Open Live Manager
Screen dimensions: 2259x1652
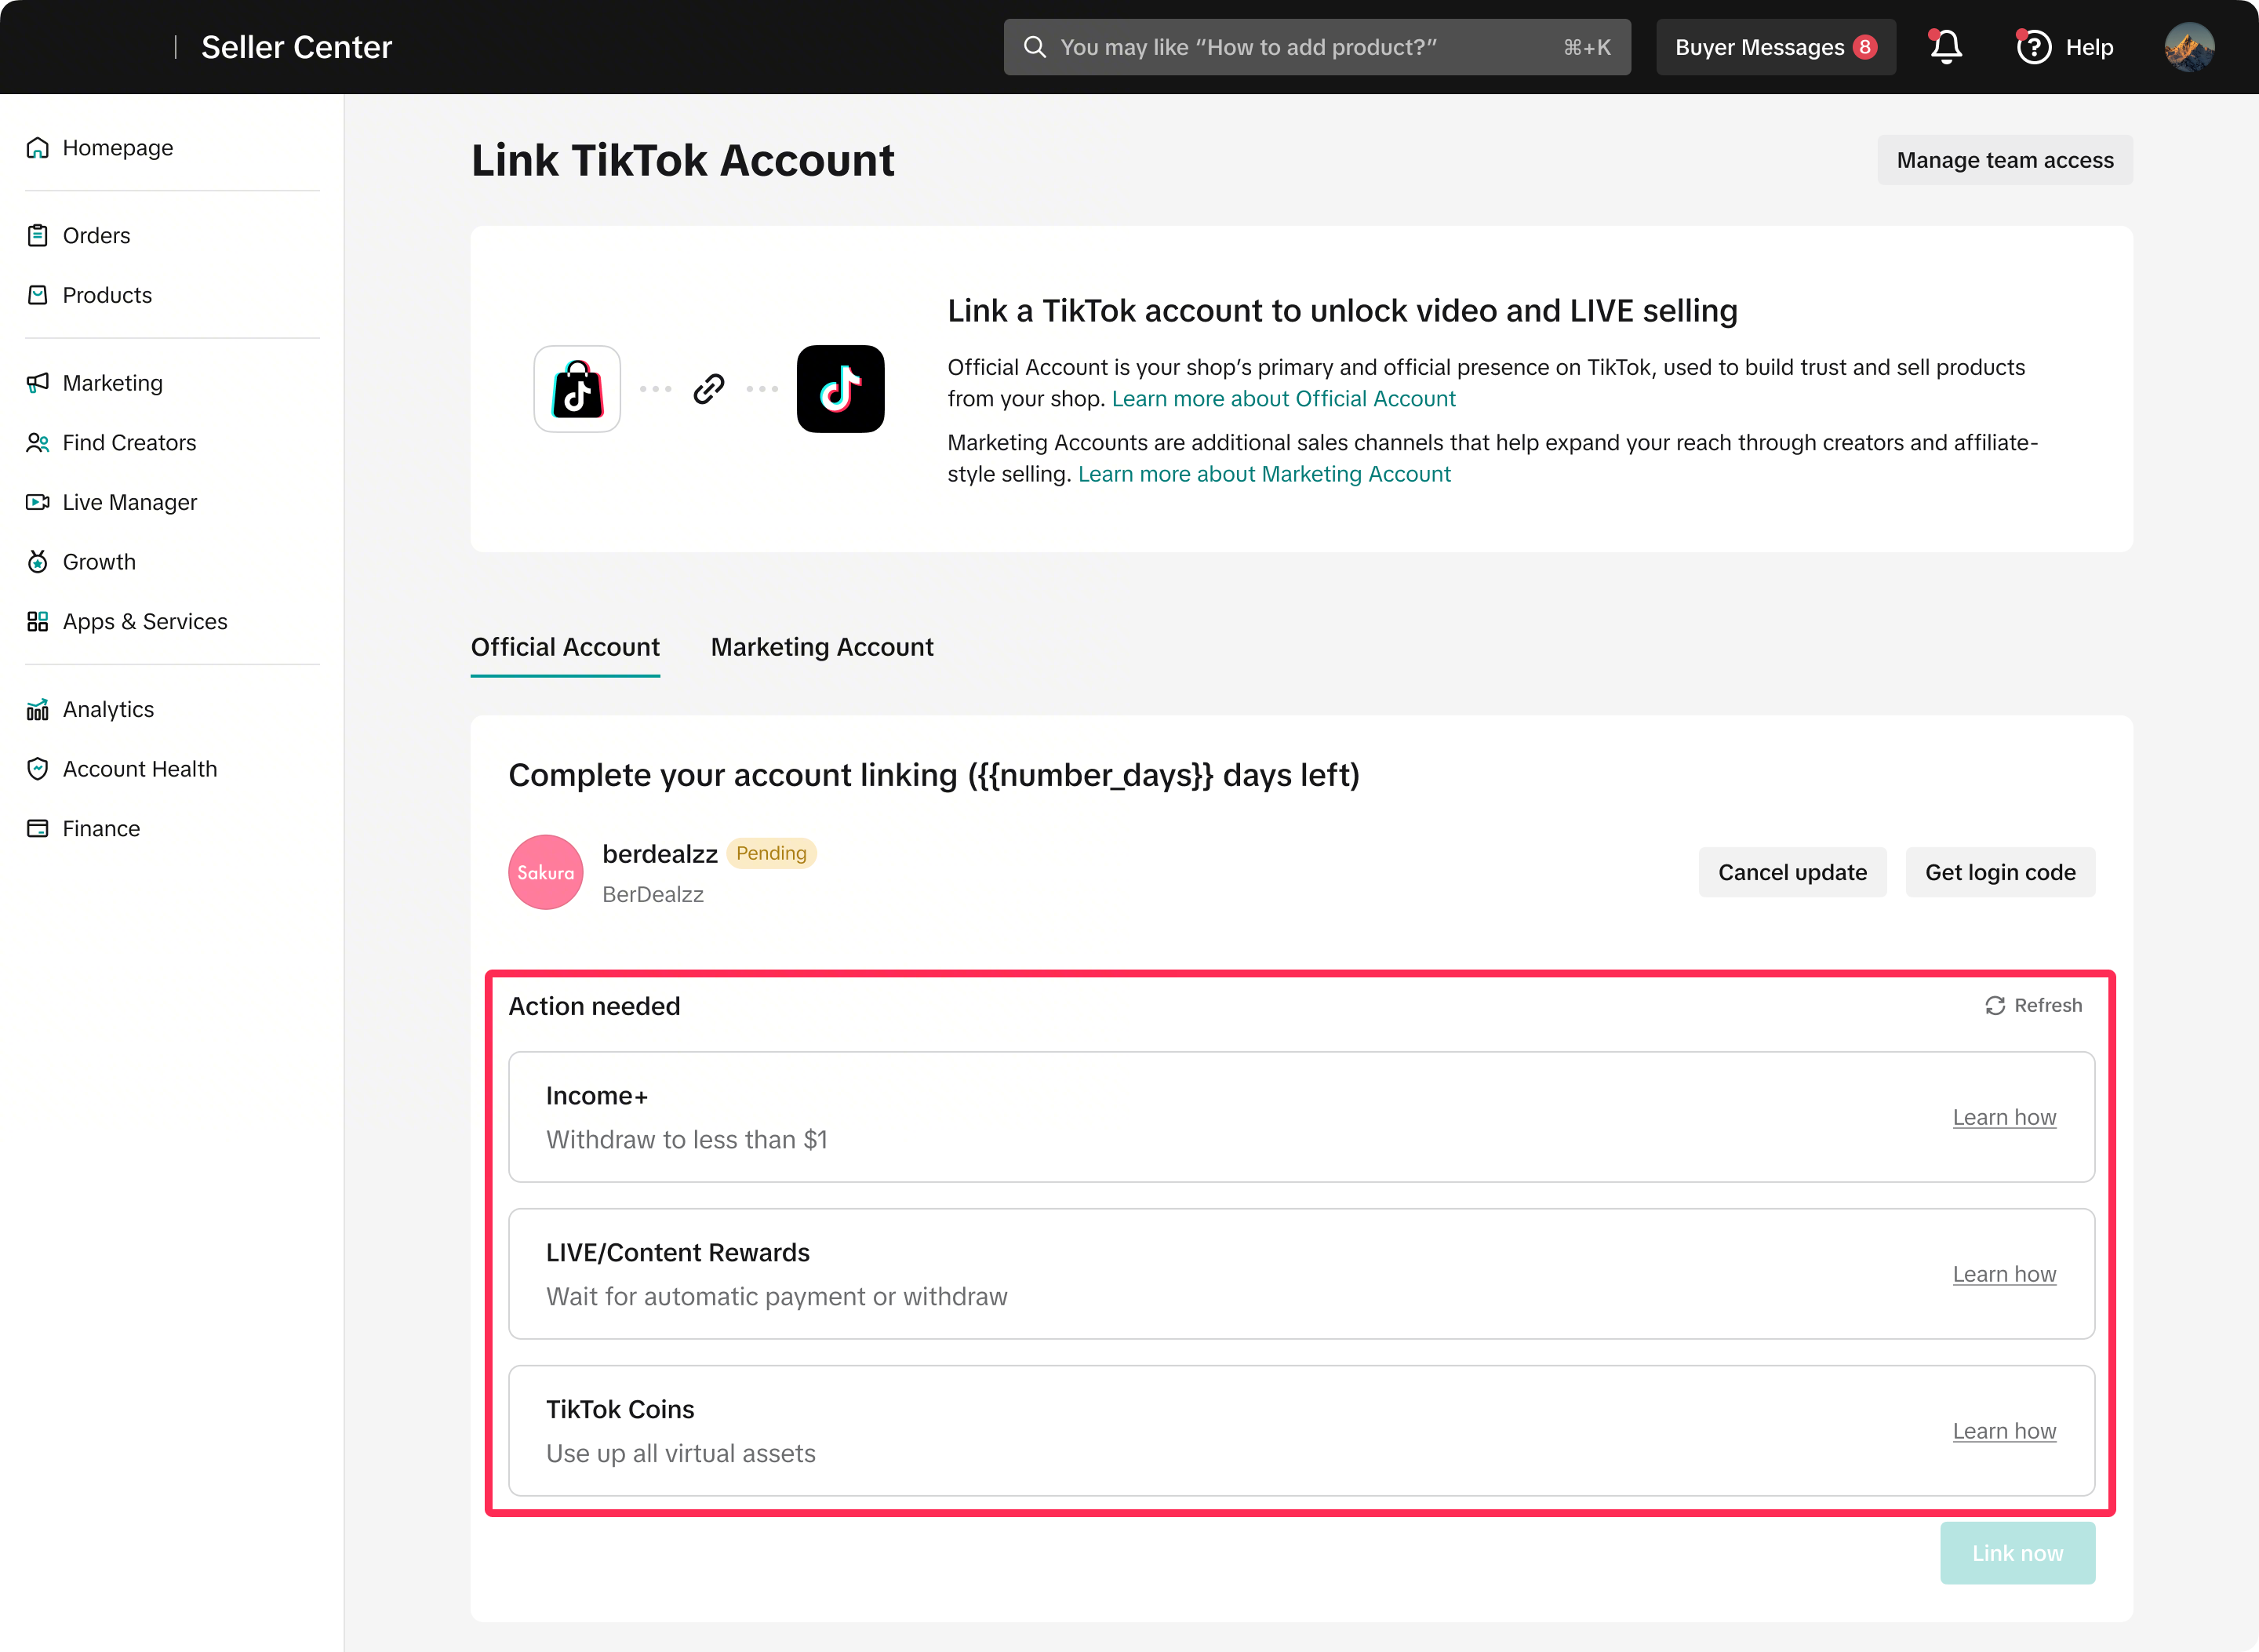coord(112,502)
